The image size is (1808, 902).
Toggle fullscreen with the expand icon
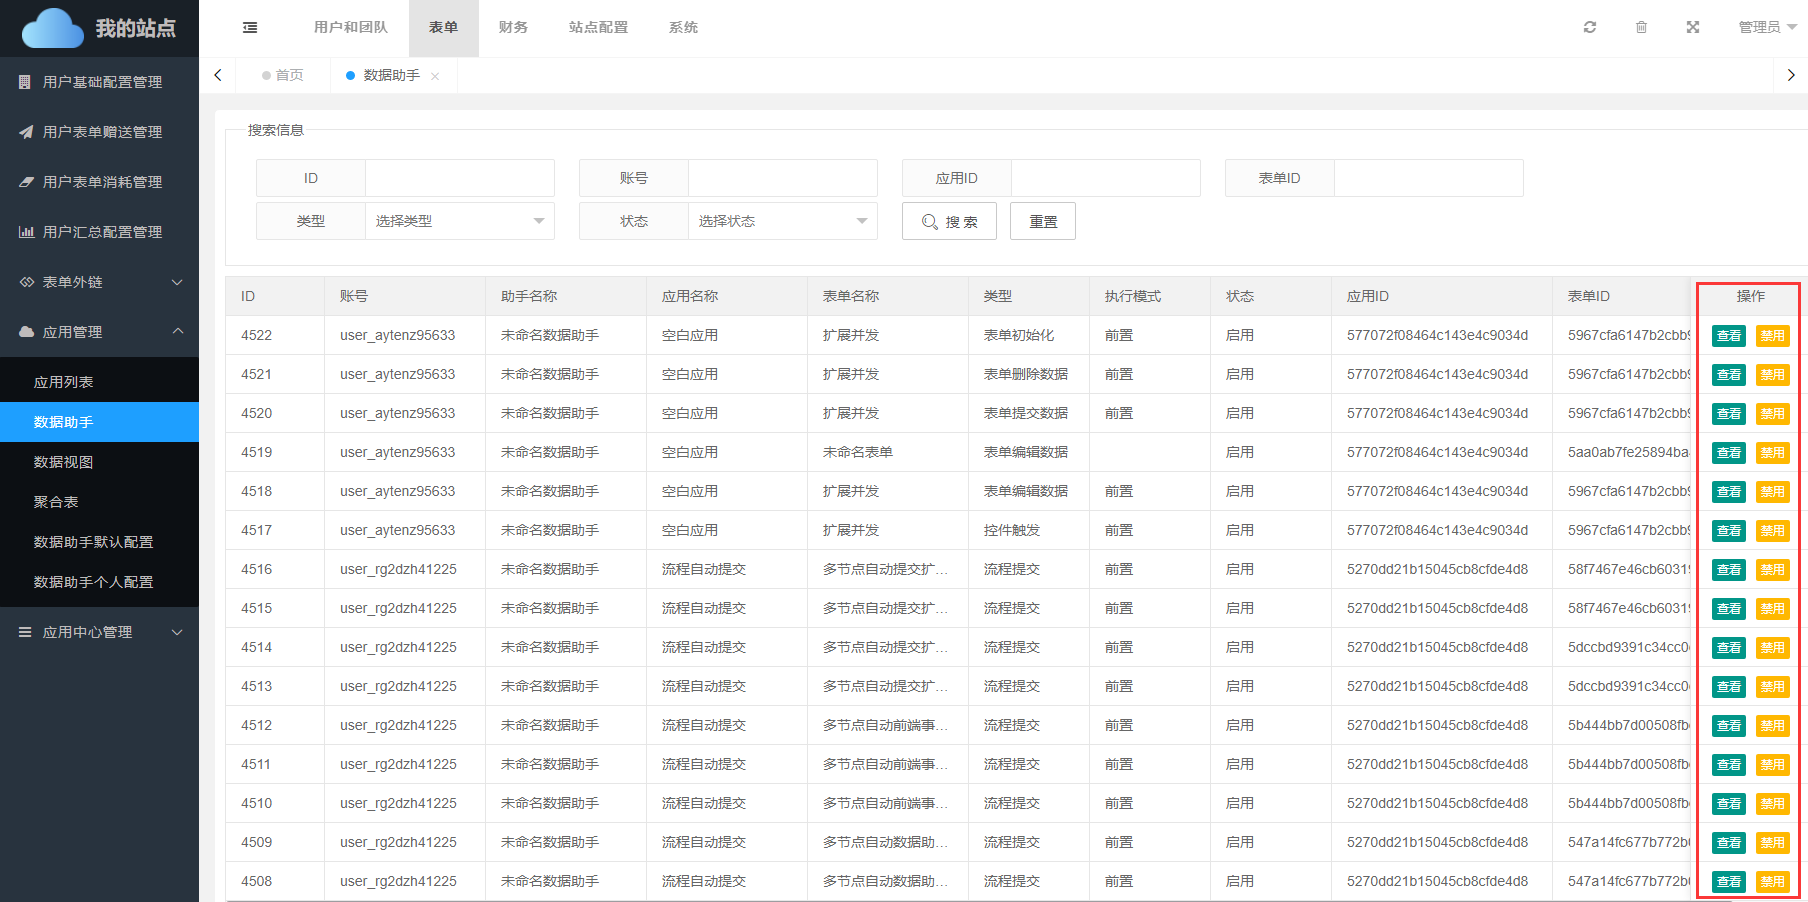tap(1693, 27)
